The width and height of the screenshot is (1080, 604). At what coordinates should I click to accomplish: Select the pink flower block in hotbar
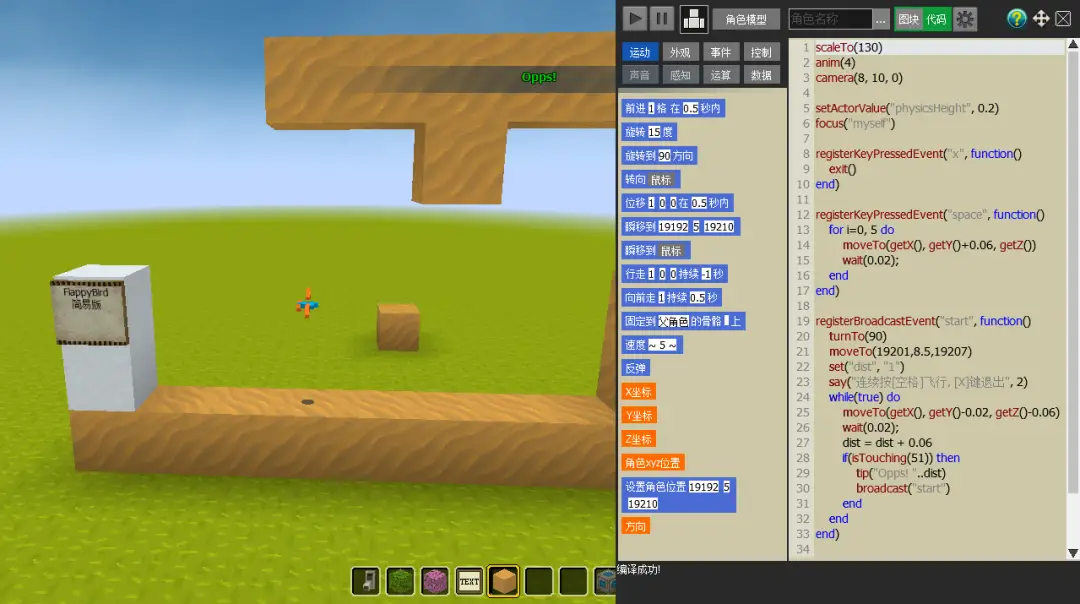[435, 581]
